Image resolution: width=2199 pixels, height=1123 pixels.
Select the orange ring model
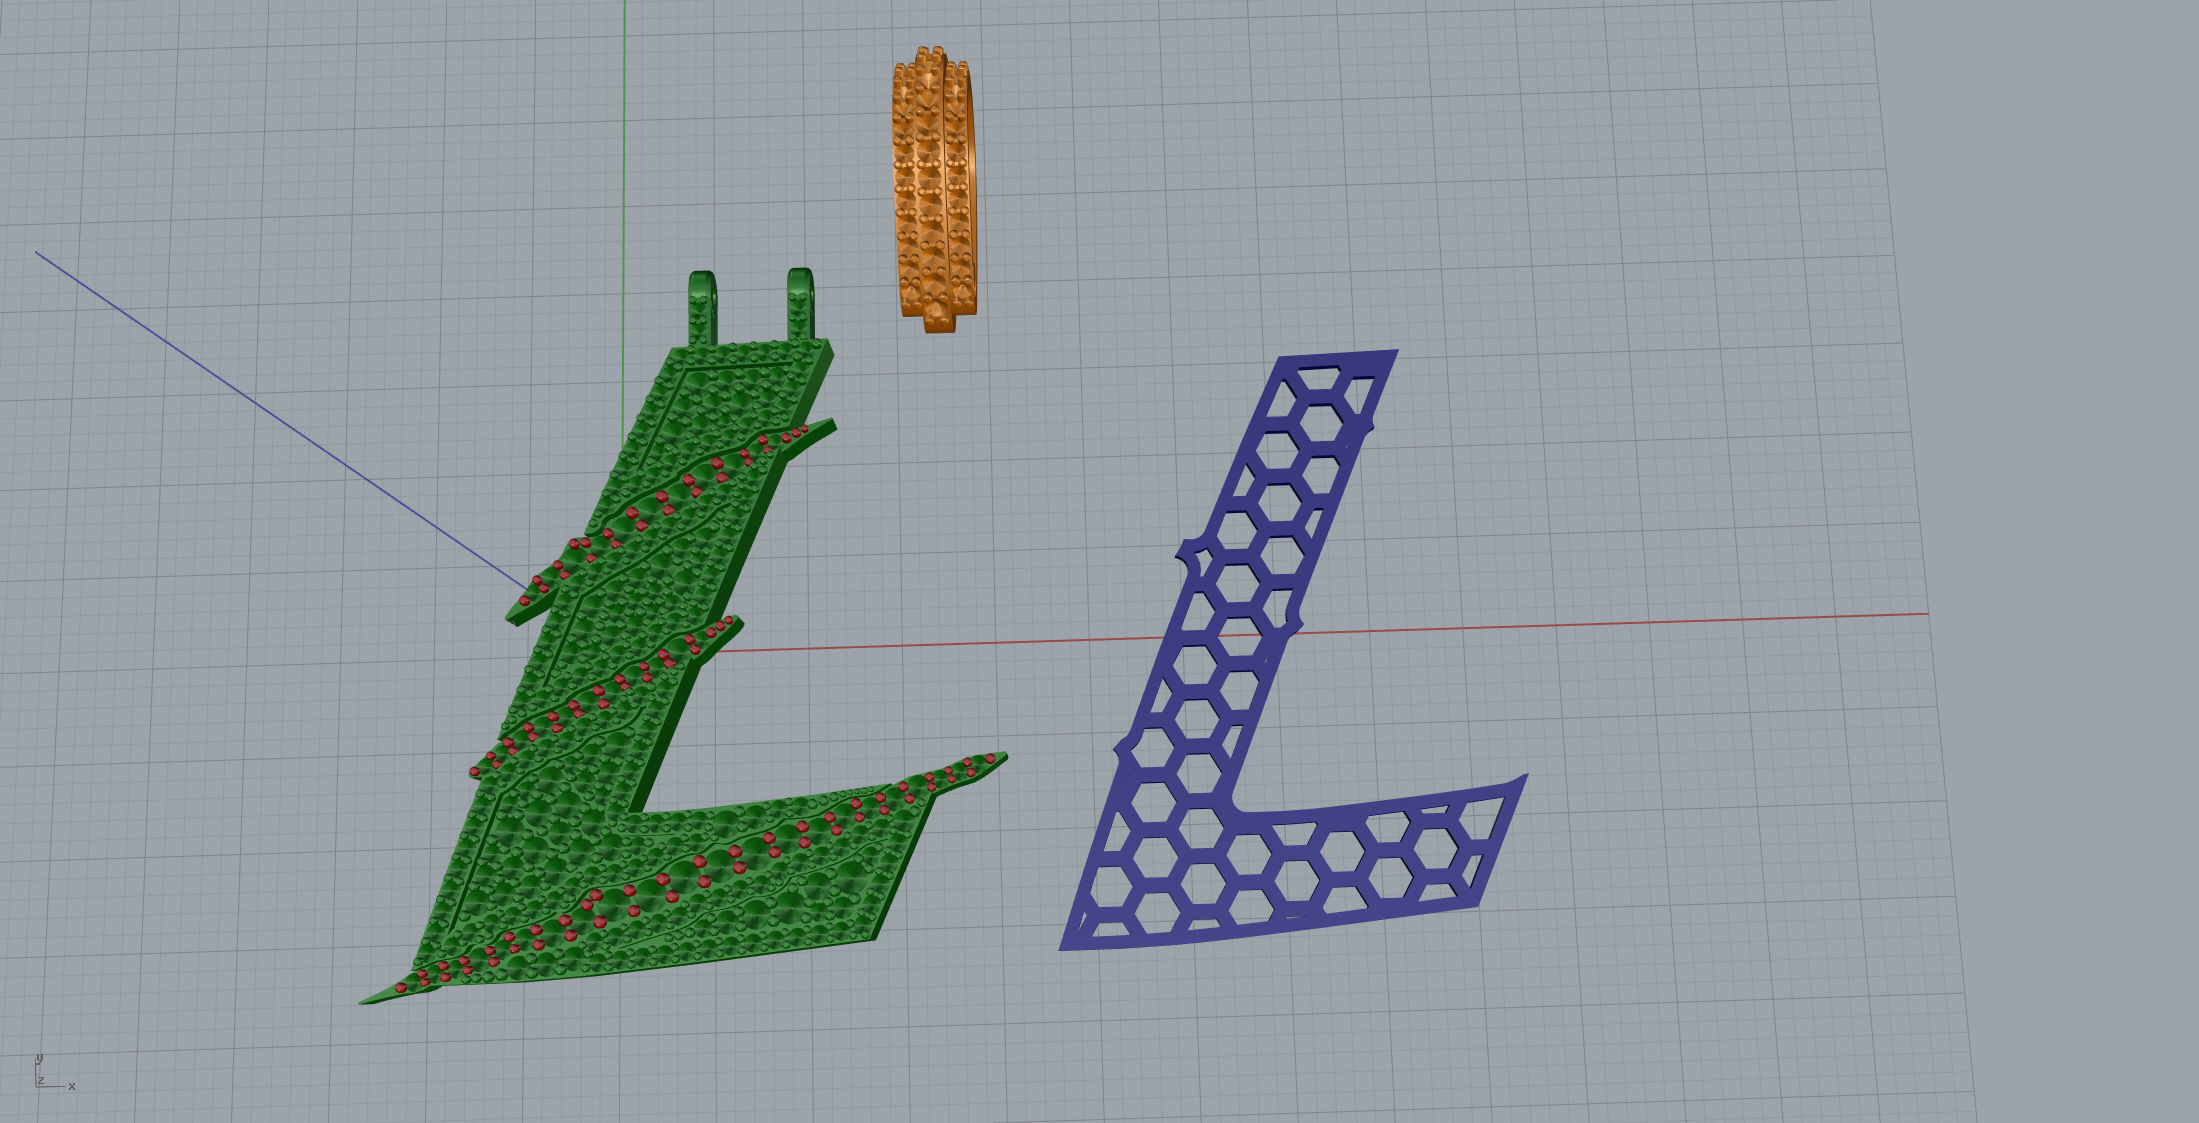pyautogui.click(x=934, y=189)
